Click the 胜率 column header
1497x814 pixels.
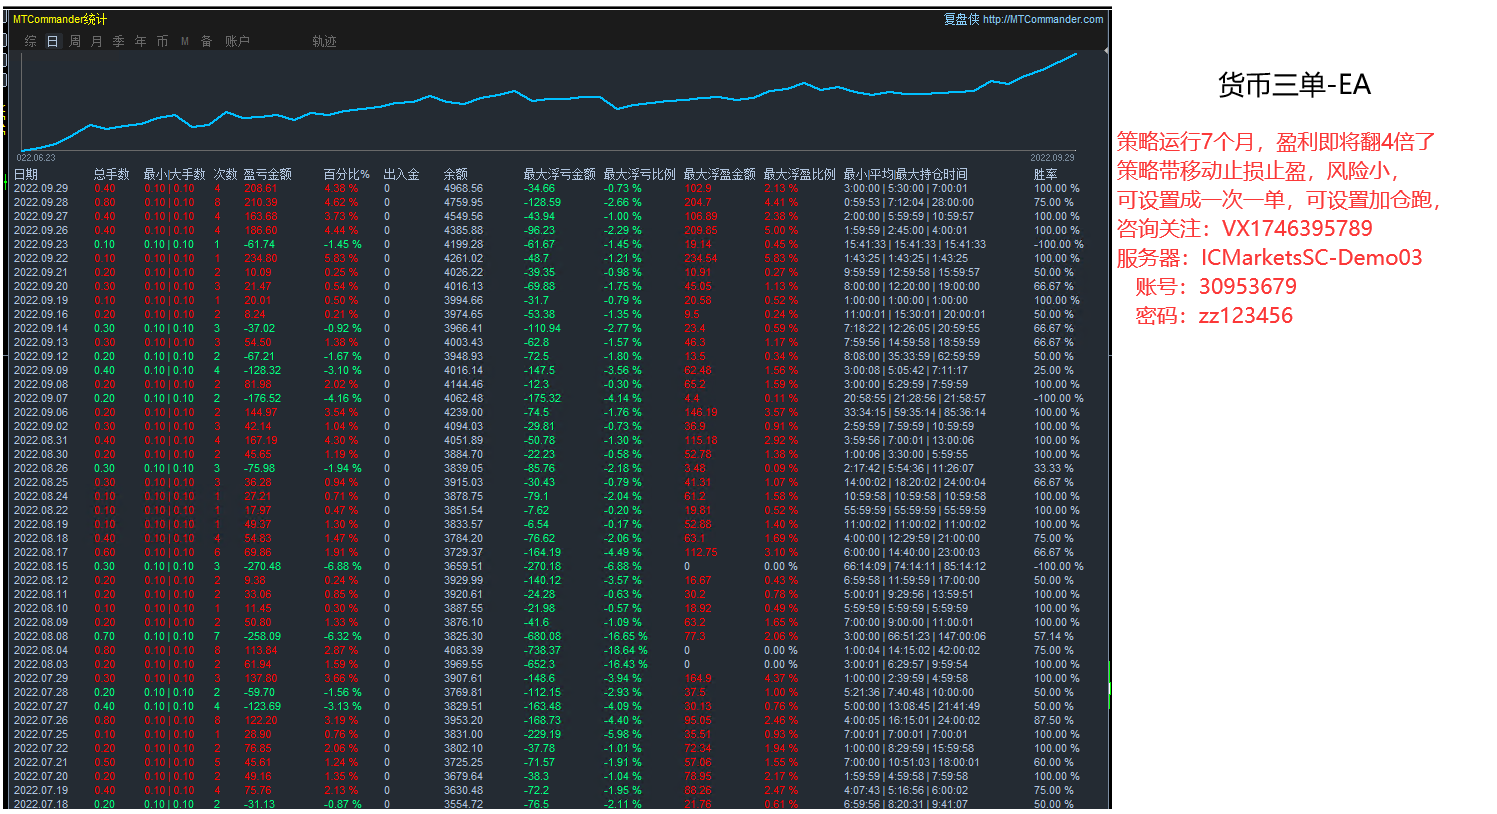tap(1045, 174)
